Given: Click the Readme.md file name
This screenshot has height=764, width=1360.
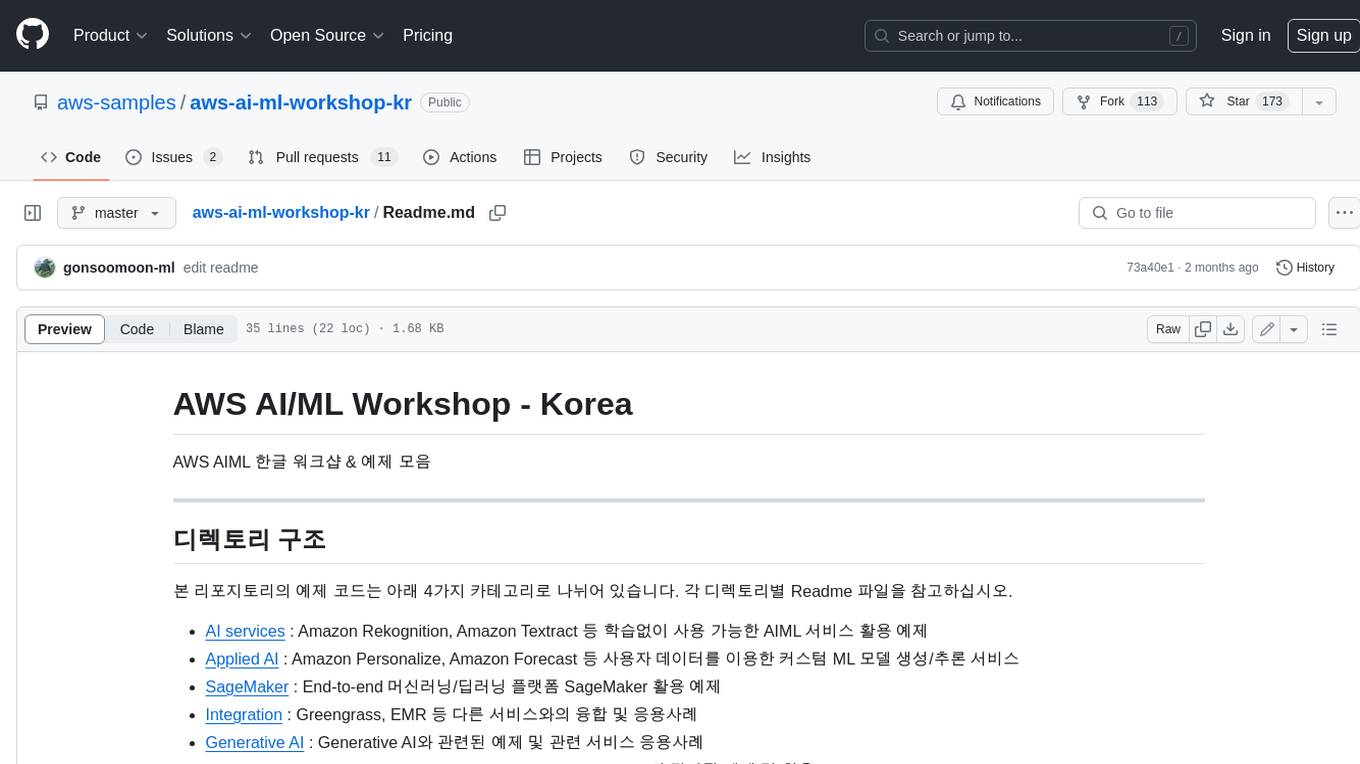Looking at the screenshot, I should 429,212.
